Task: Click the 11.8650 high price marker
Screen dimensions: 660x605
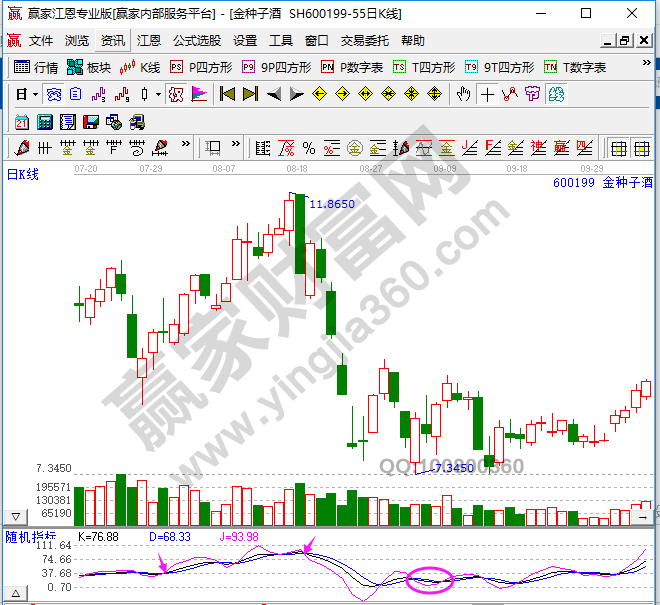Action: coord(332,204)
